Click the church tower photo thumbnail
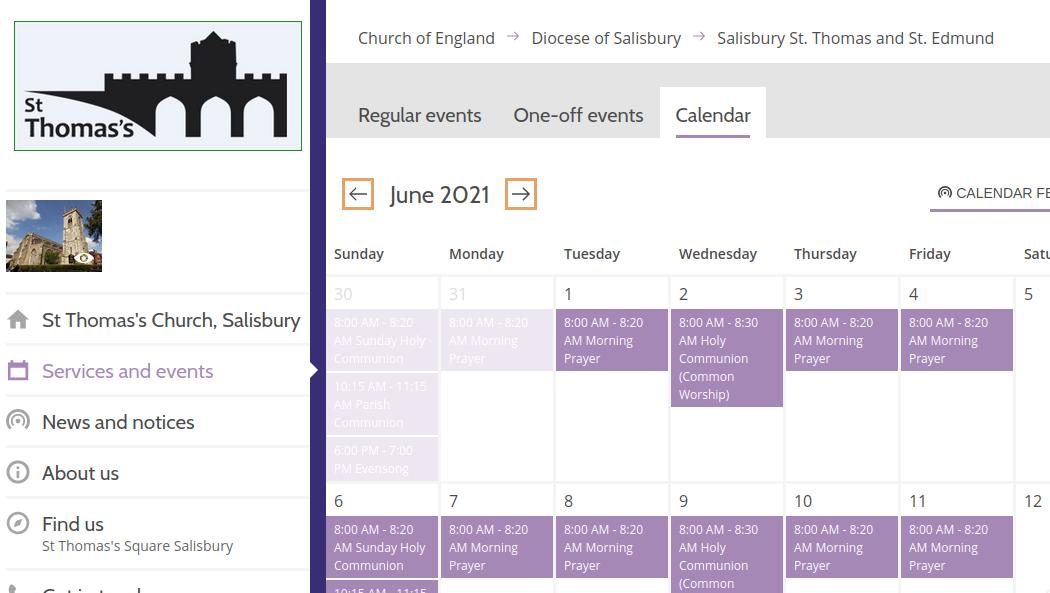Viewport: 1050px width, 593px height. pos(53,235)
